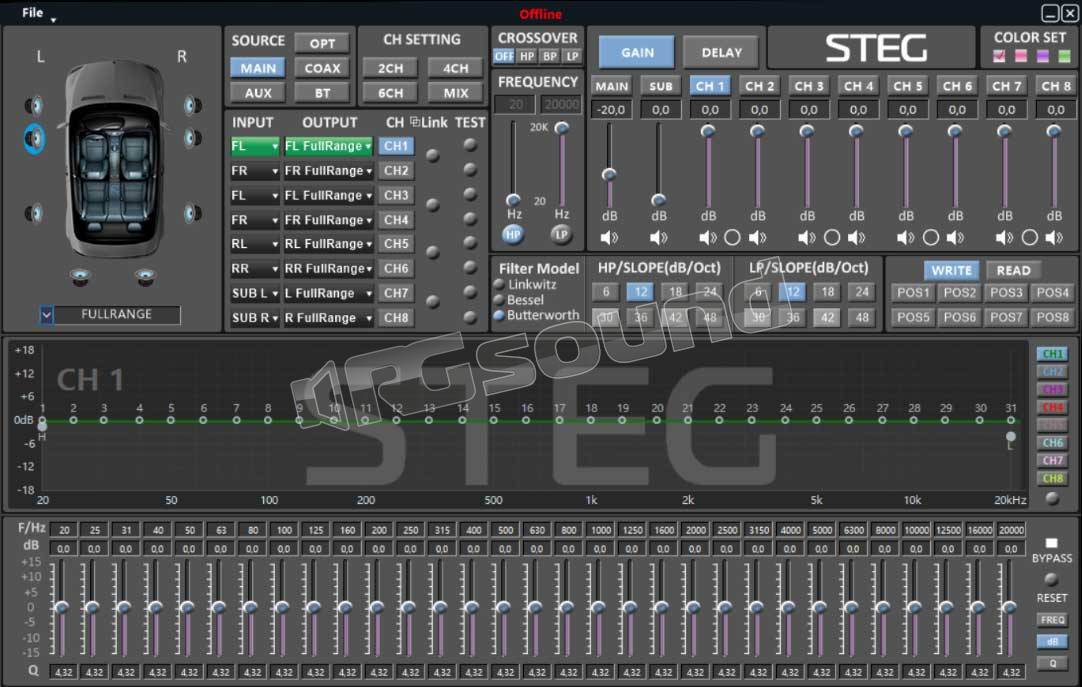Click EQ point 15 on the graph
The image size is (1082, 687).
click(494, 419)
